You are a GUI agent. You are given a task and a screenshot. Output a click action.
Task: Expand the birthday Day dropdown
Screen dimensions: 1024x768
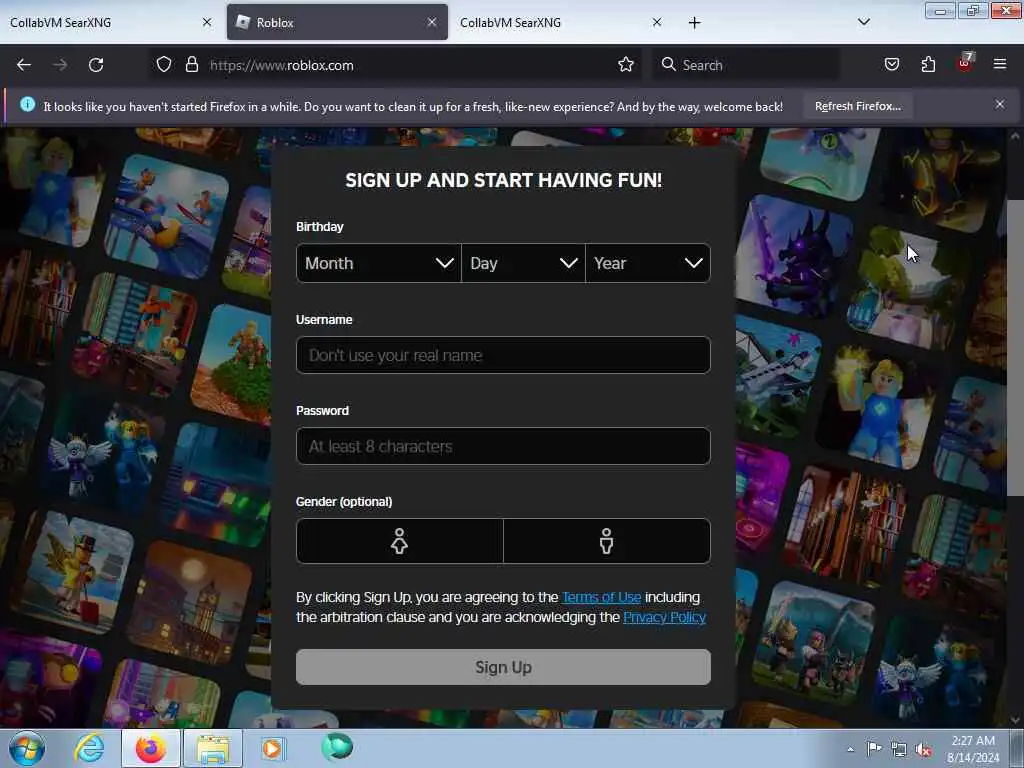pyautogui.click(x=523, y=263)
